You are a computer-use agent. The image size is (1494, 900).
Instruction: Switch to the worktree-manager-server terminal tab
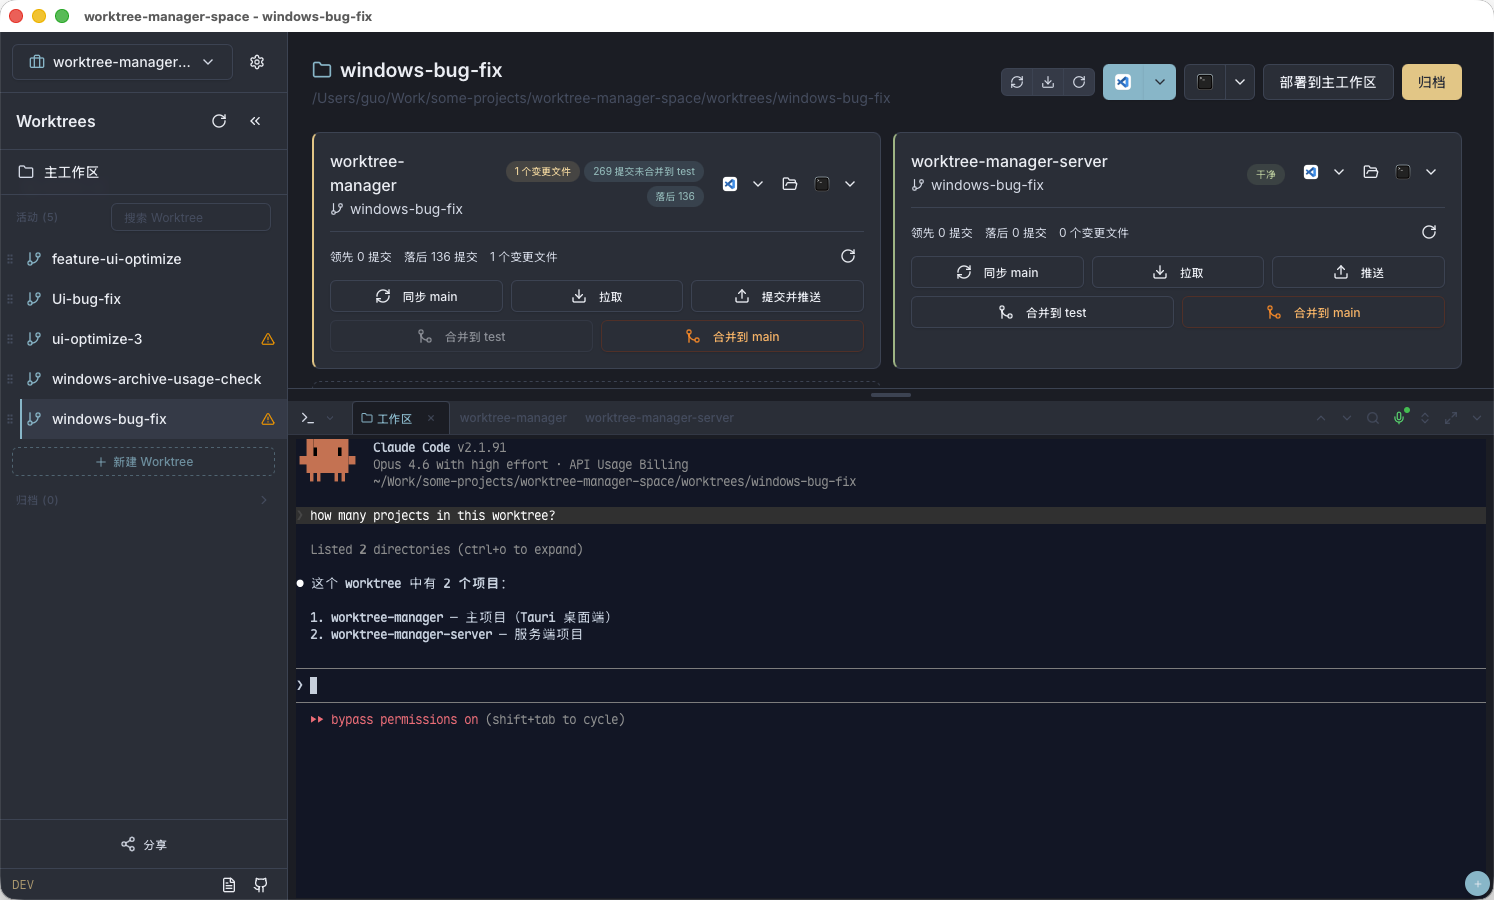[x=659, y=418]
